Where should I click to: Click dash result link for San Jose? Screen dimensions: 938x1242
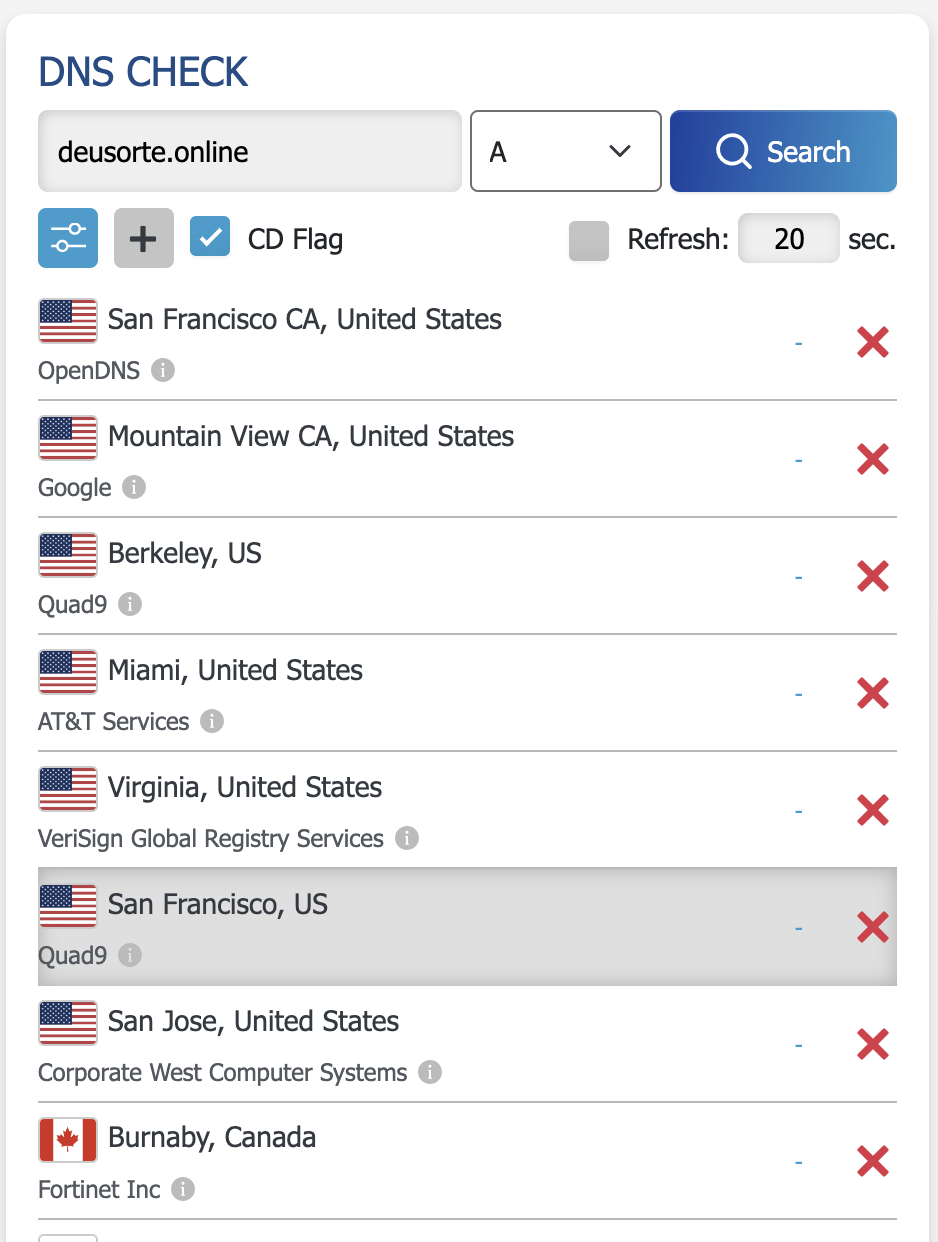click(798, 1045)
